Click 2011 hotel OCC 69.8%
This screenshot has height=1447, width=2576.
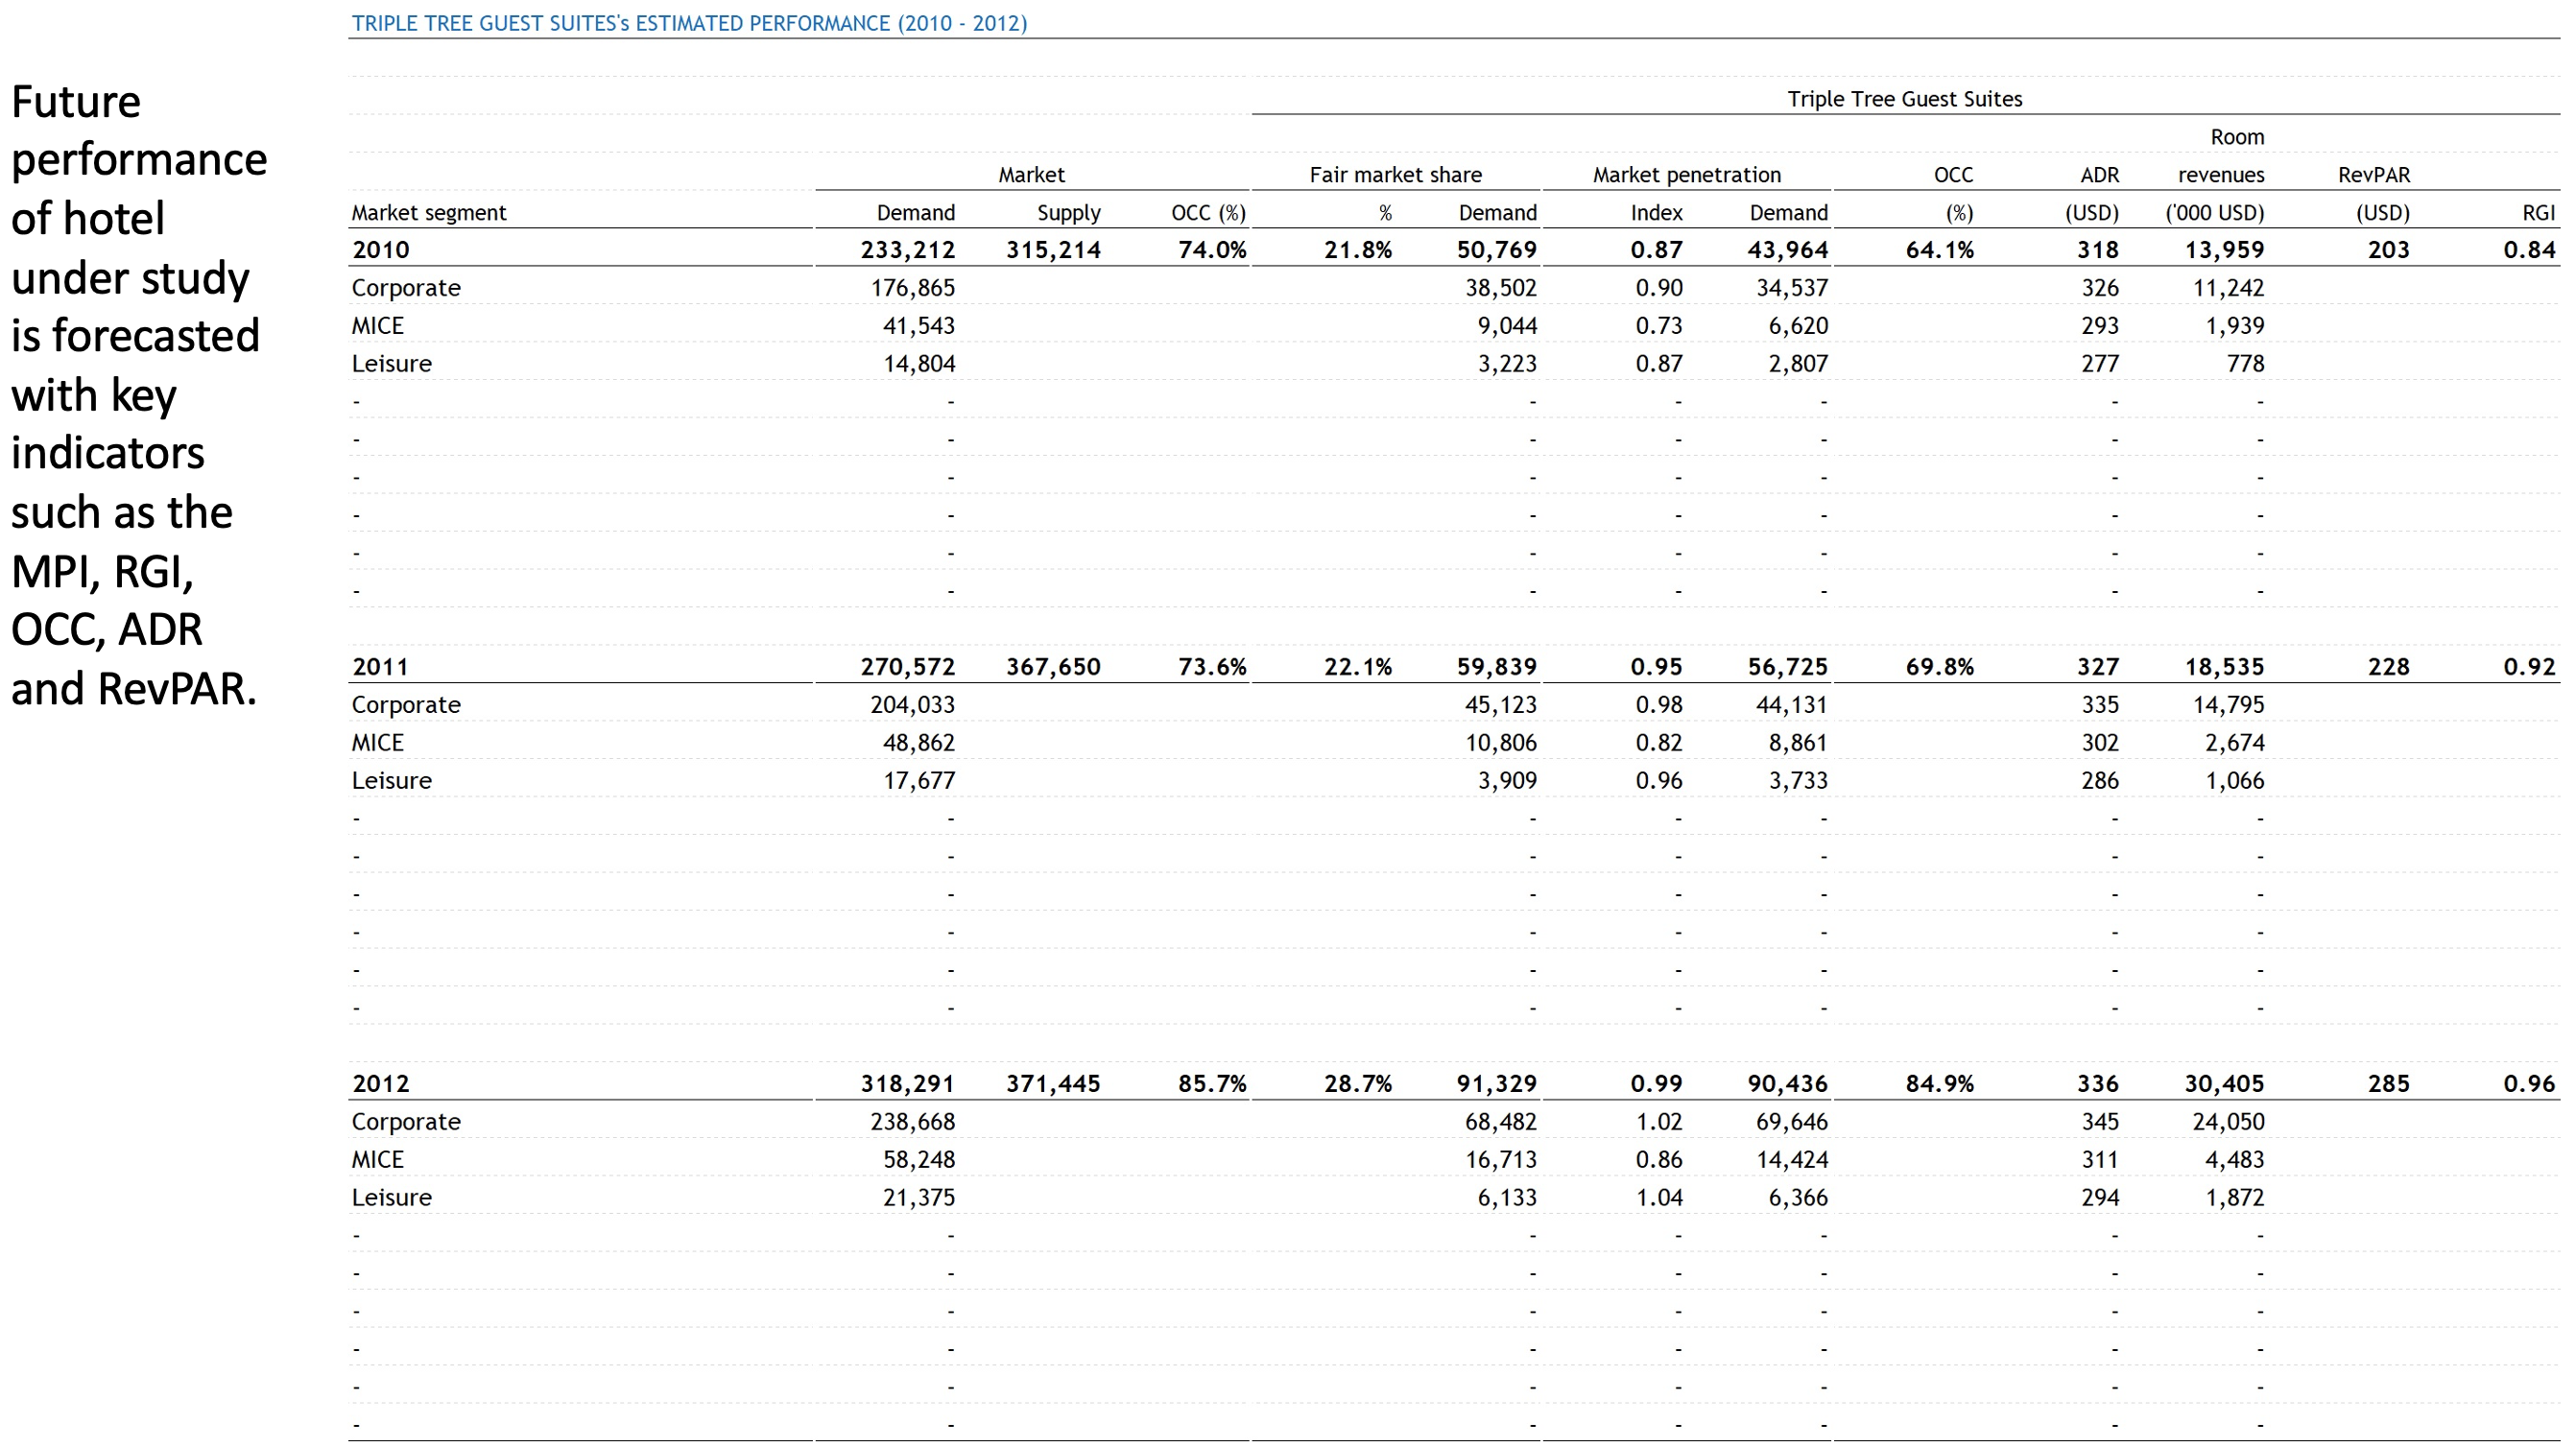(1939, 667)
